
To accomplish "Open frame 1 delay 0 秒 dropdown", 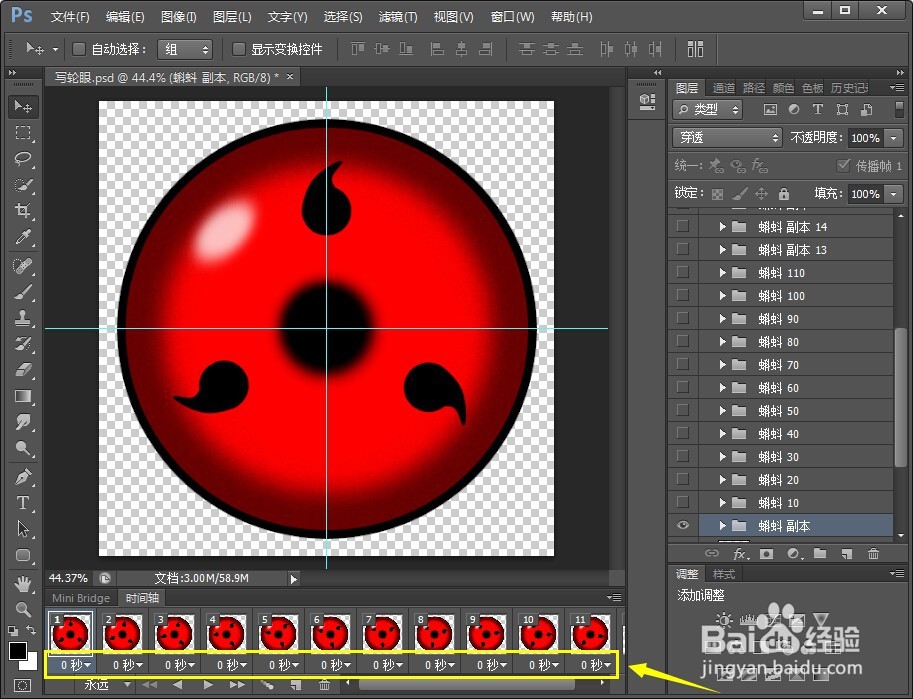I will click(75, 665).
